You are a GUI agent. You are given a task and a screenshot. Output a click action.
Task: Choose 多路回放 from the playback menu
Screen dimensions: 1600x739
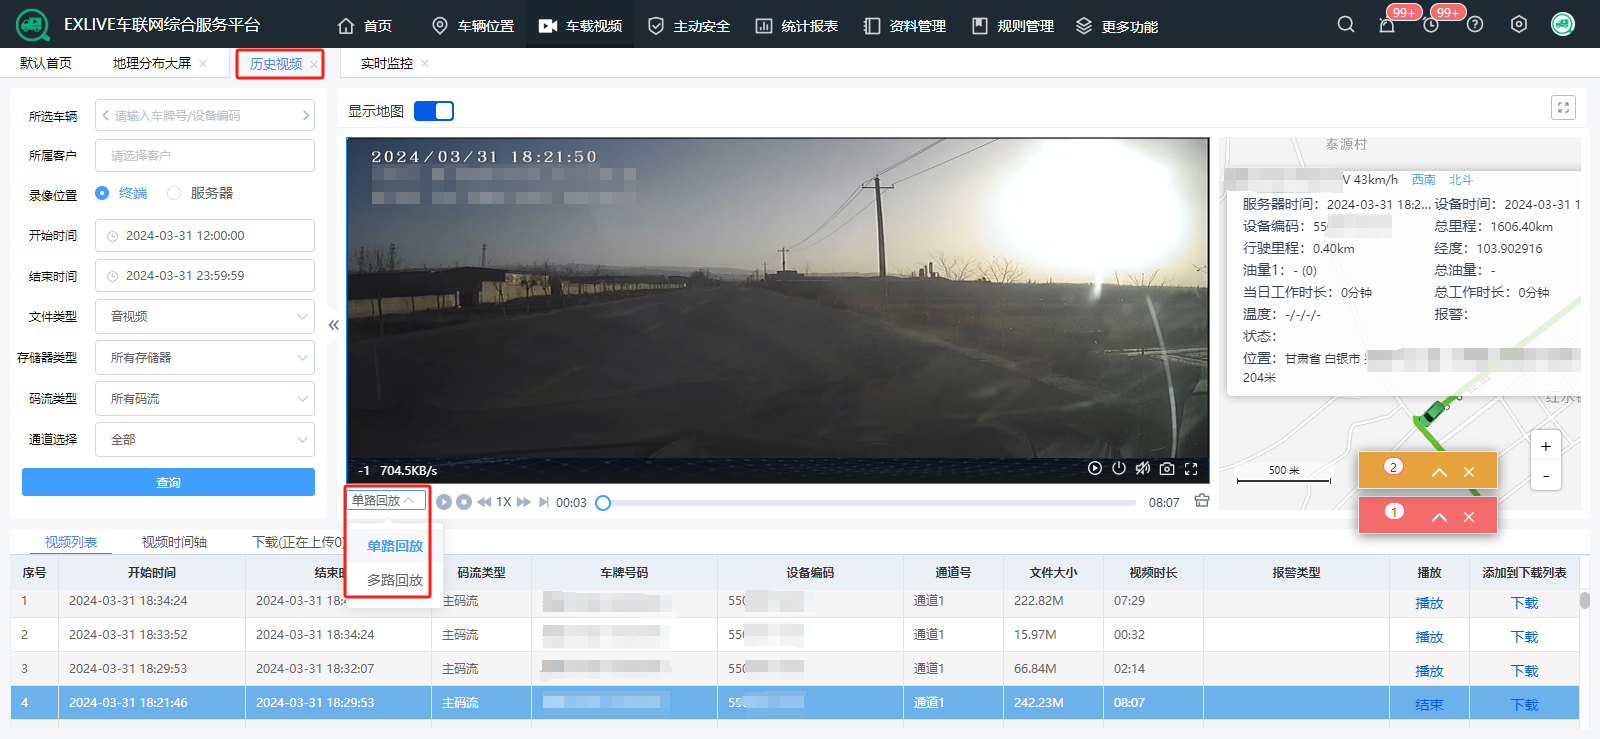tap(394, 580)
